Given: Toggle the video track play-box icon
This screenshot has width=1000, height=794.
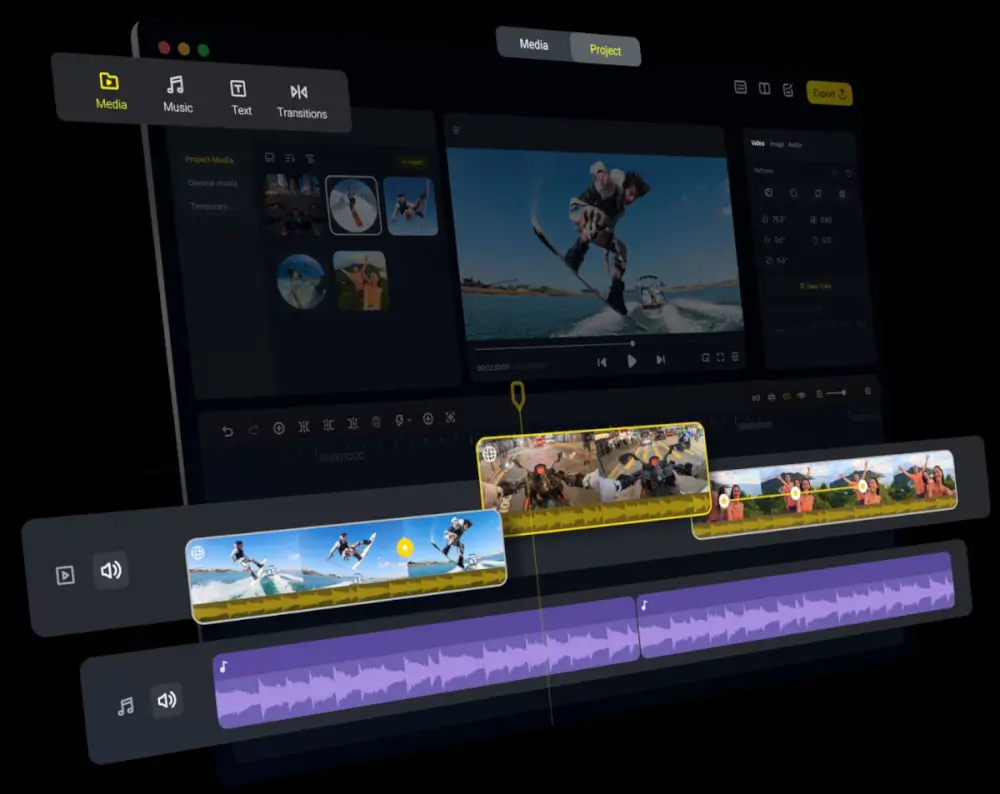Looking at the screenshot, I should pyautogui.click(x=65, y=575).
